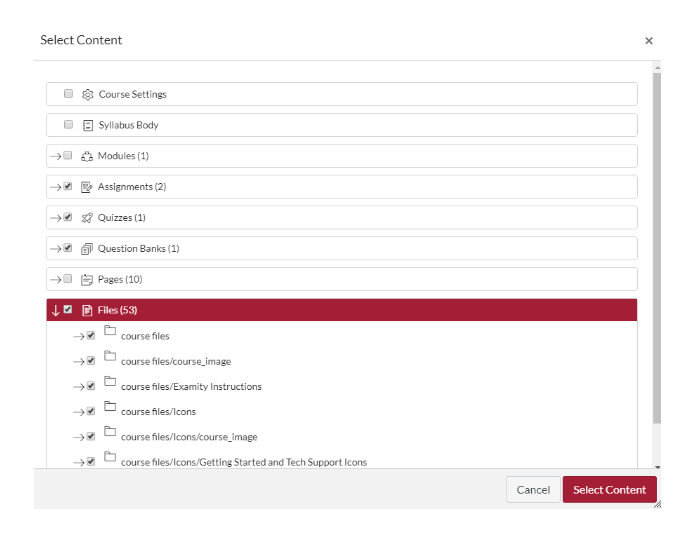The image size is (700, 548).
Task: Click the Pages icon
Action: point(87,279)
